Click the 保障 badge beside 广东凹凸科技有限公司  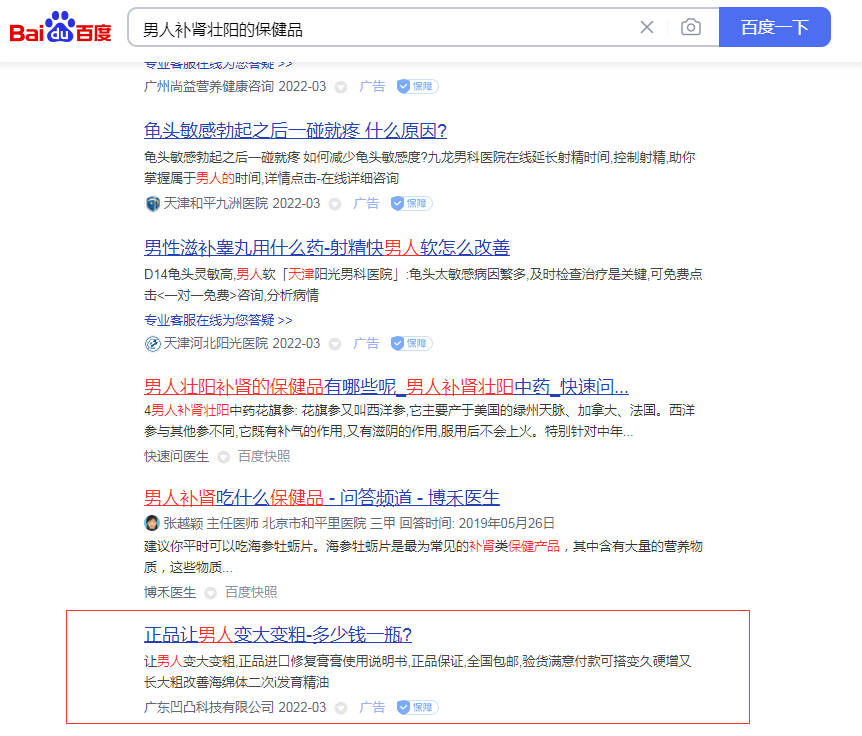(417, 707)
